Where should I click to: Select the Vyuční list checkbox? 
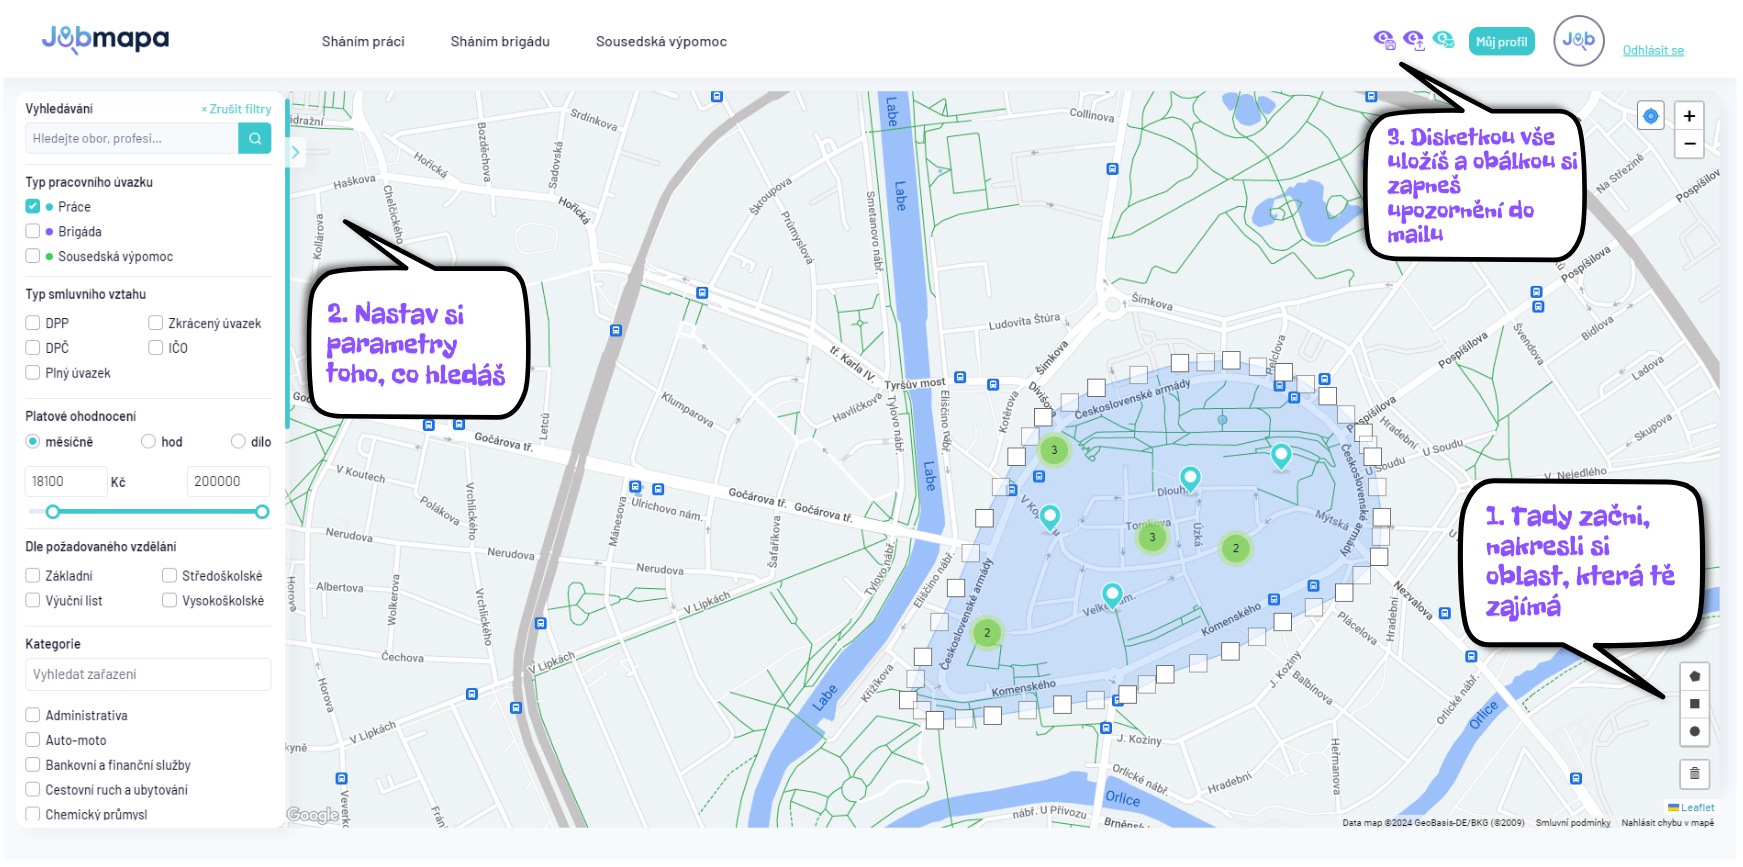[x=33, y=601]
